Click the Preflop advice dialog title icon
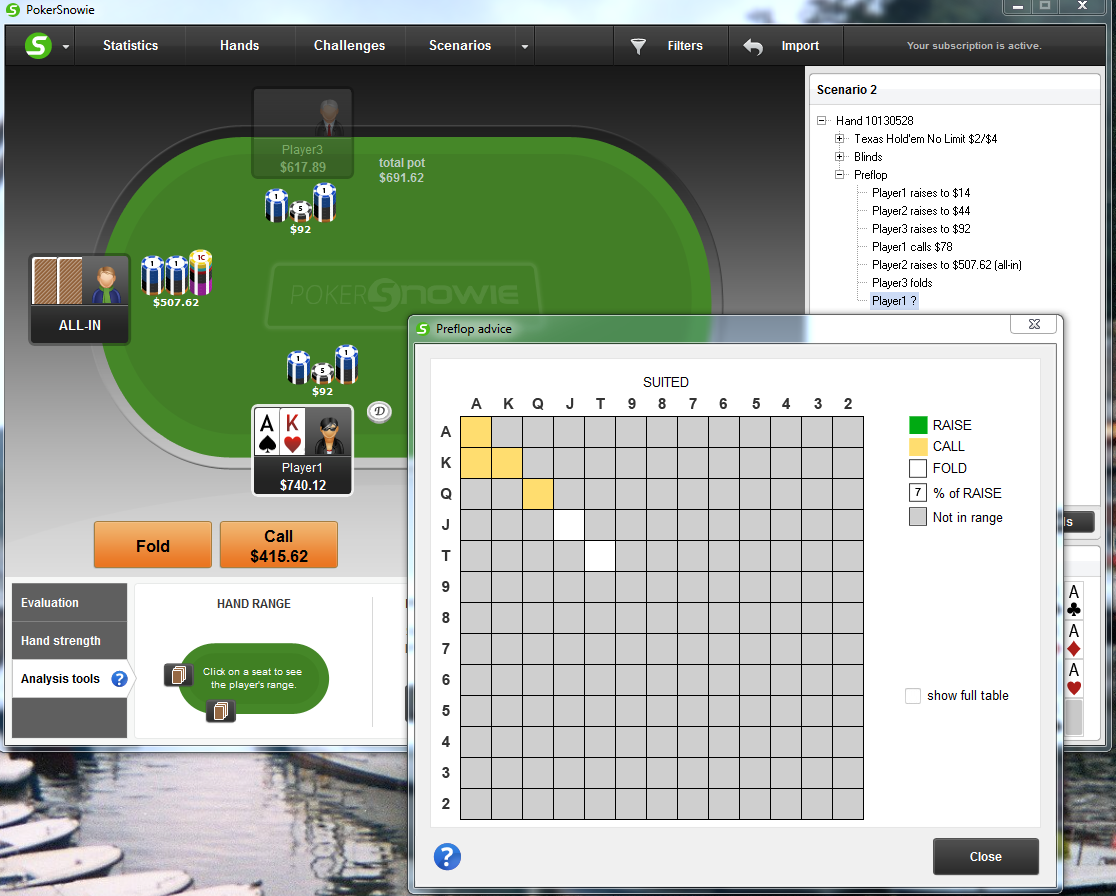Image resolution: width=1116 pixels, height=896 pixels. 423,329
